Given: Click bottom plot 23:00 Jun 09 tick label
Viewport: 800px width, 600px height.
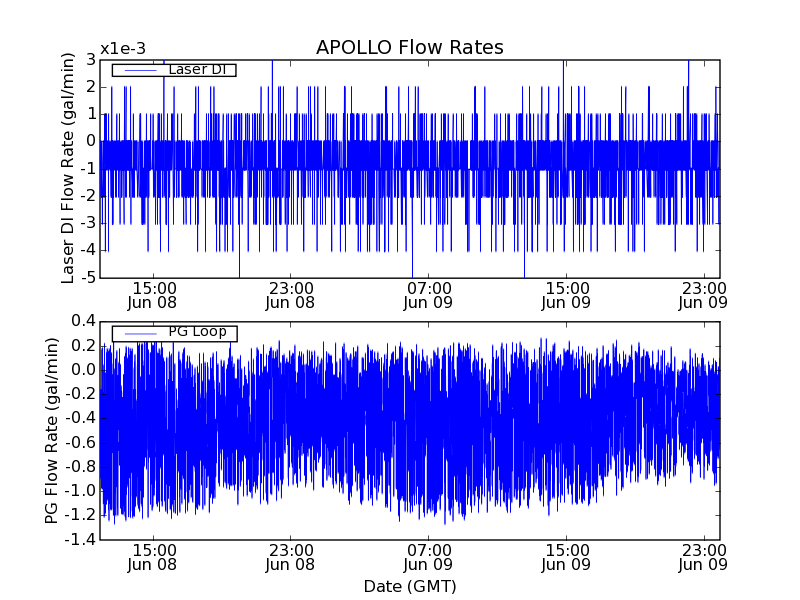Looking at the screenshot, I should pyautogui.click(x=703, y=558).
